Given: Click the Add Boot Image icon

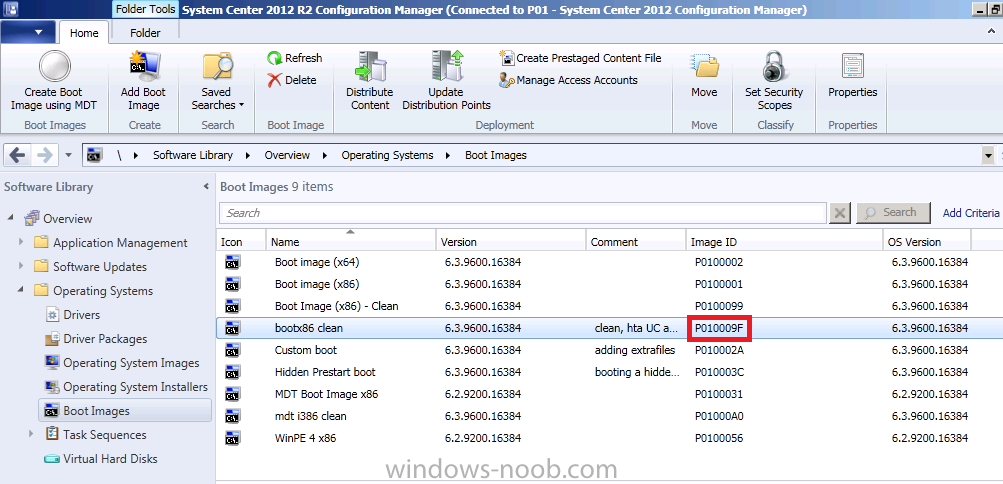Looking at the screenshot, I should point(144,65).
